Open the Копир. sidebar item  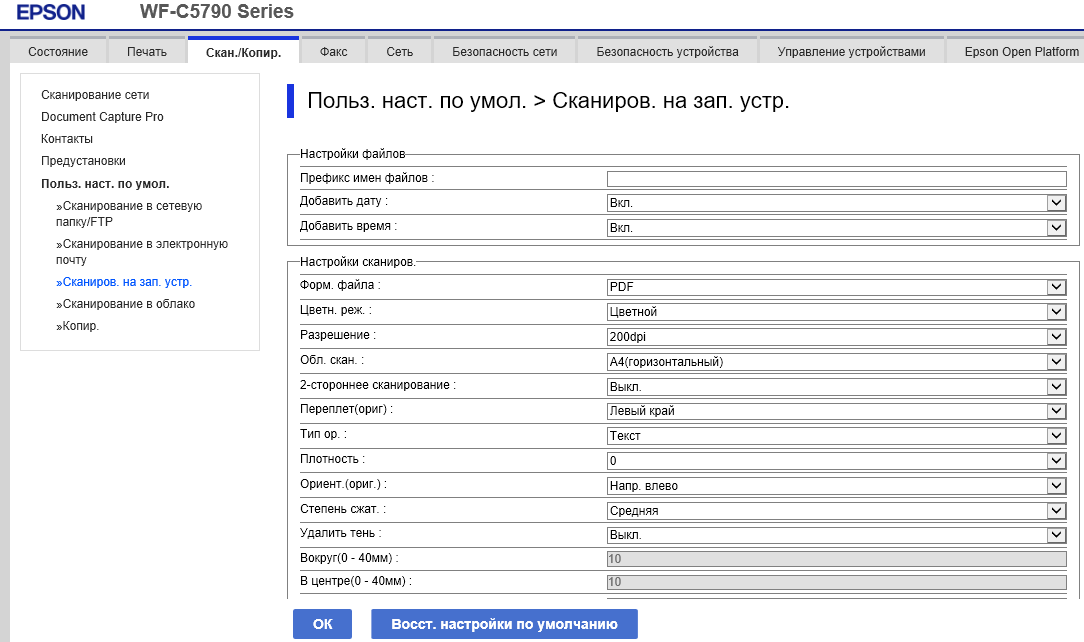click(x=80, y=326)
